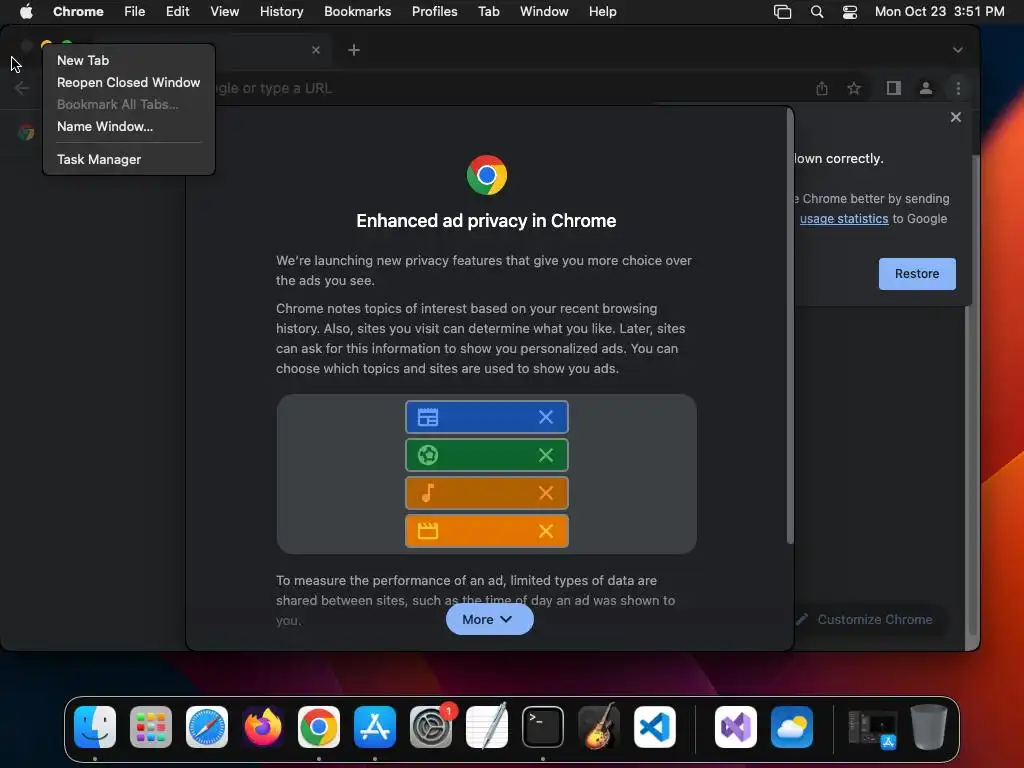Choose New Tab from the context menu
This screenshot has width=1024, height=768.
(x=129, y=60)
